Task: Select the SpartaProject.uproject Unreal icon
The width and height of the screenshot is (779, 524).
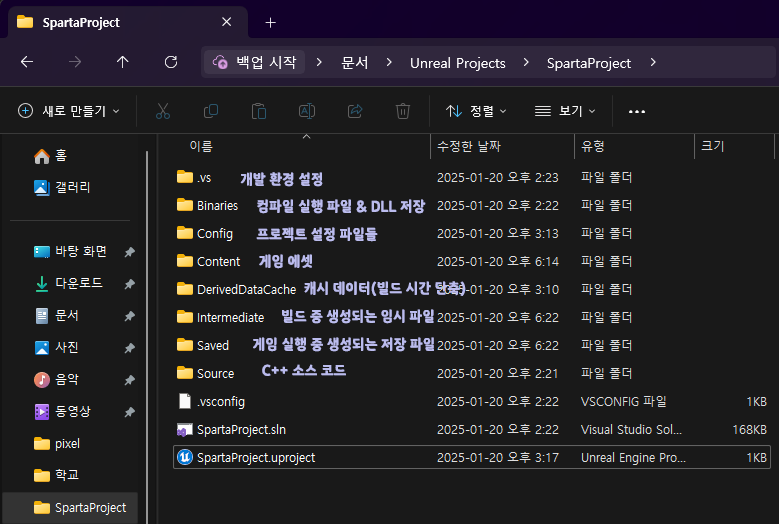Action: 185,457
